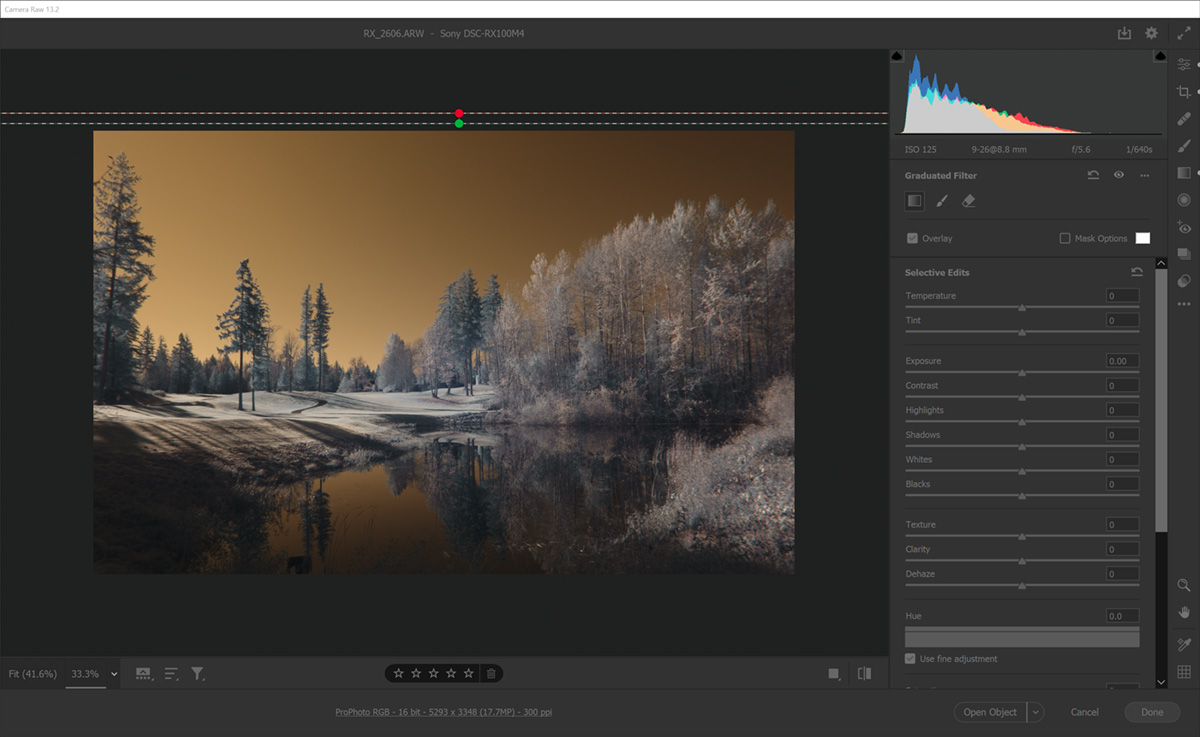Viewport: 1200px width, 737px height.
Task: Click the Exposure slider handle
Action: click(x=1022, y=373)
